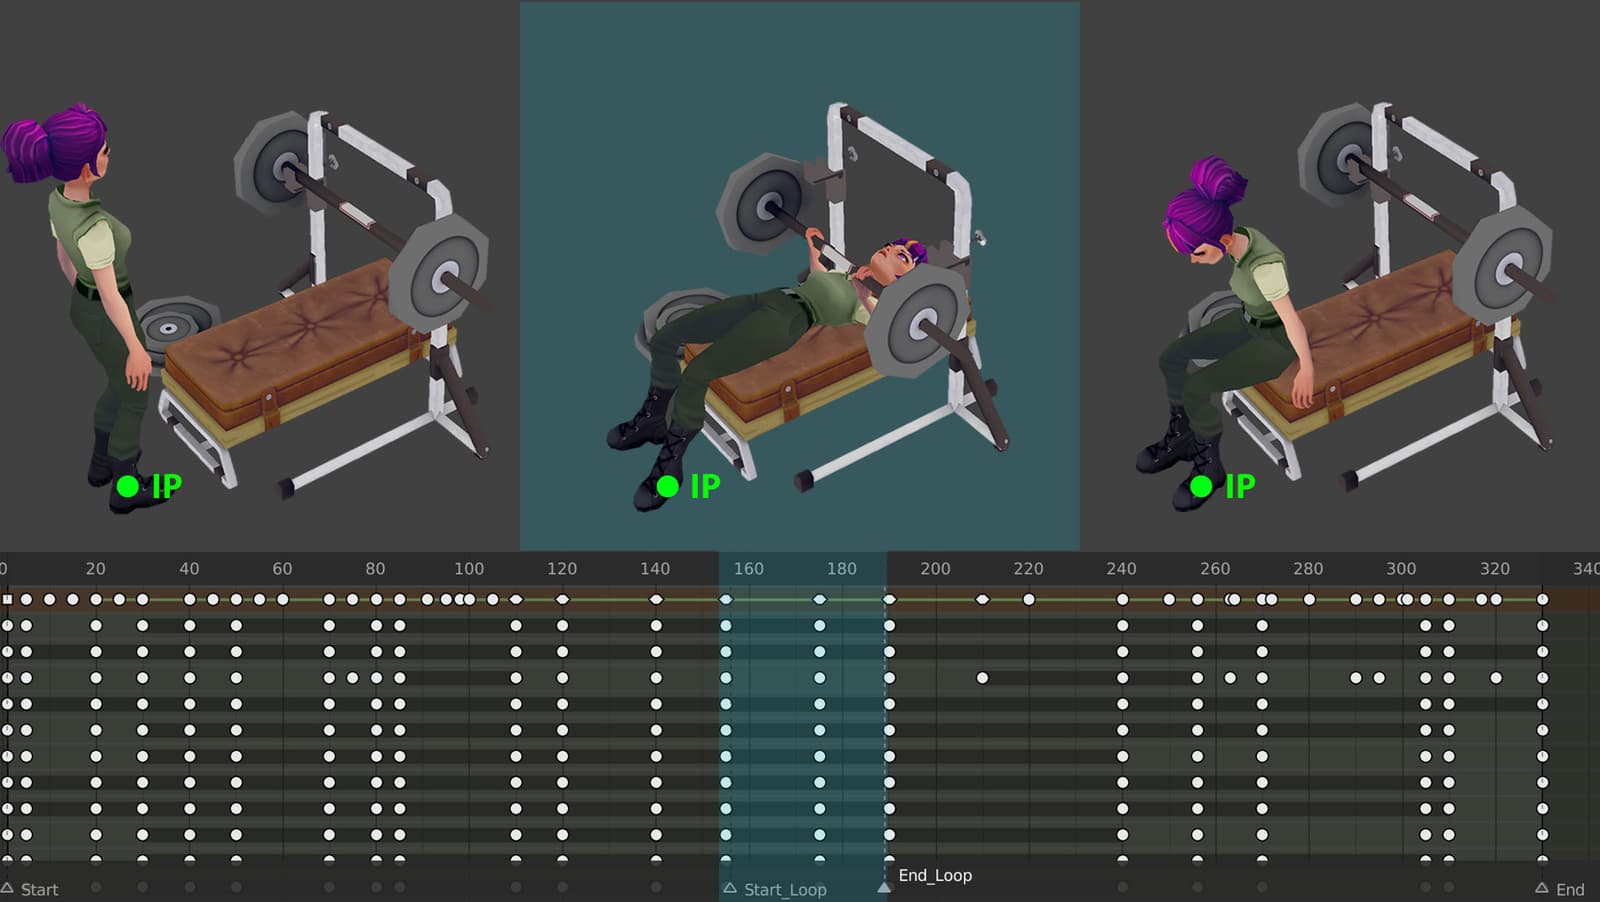Click the green IP dot in seated pose
1600x902 pixels.
(x=1201, y=486)
